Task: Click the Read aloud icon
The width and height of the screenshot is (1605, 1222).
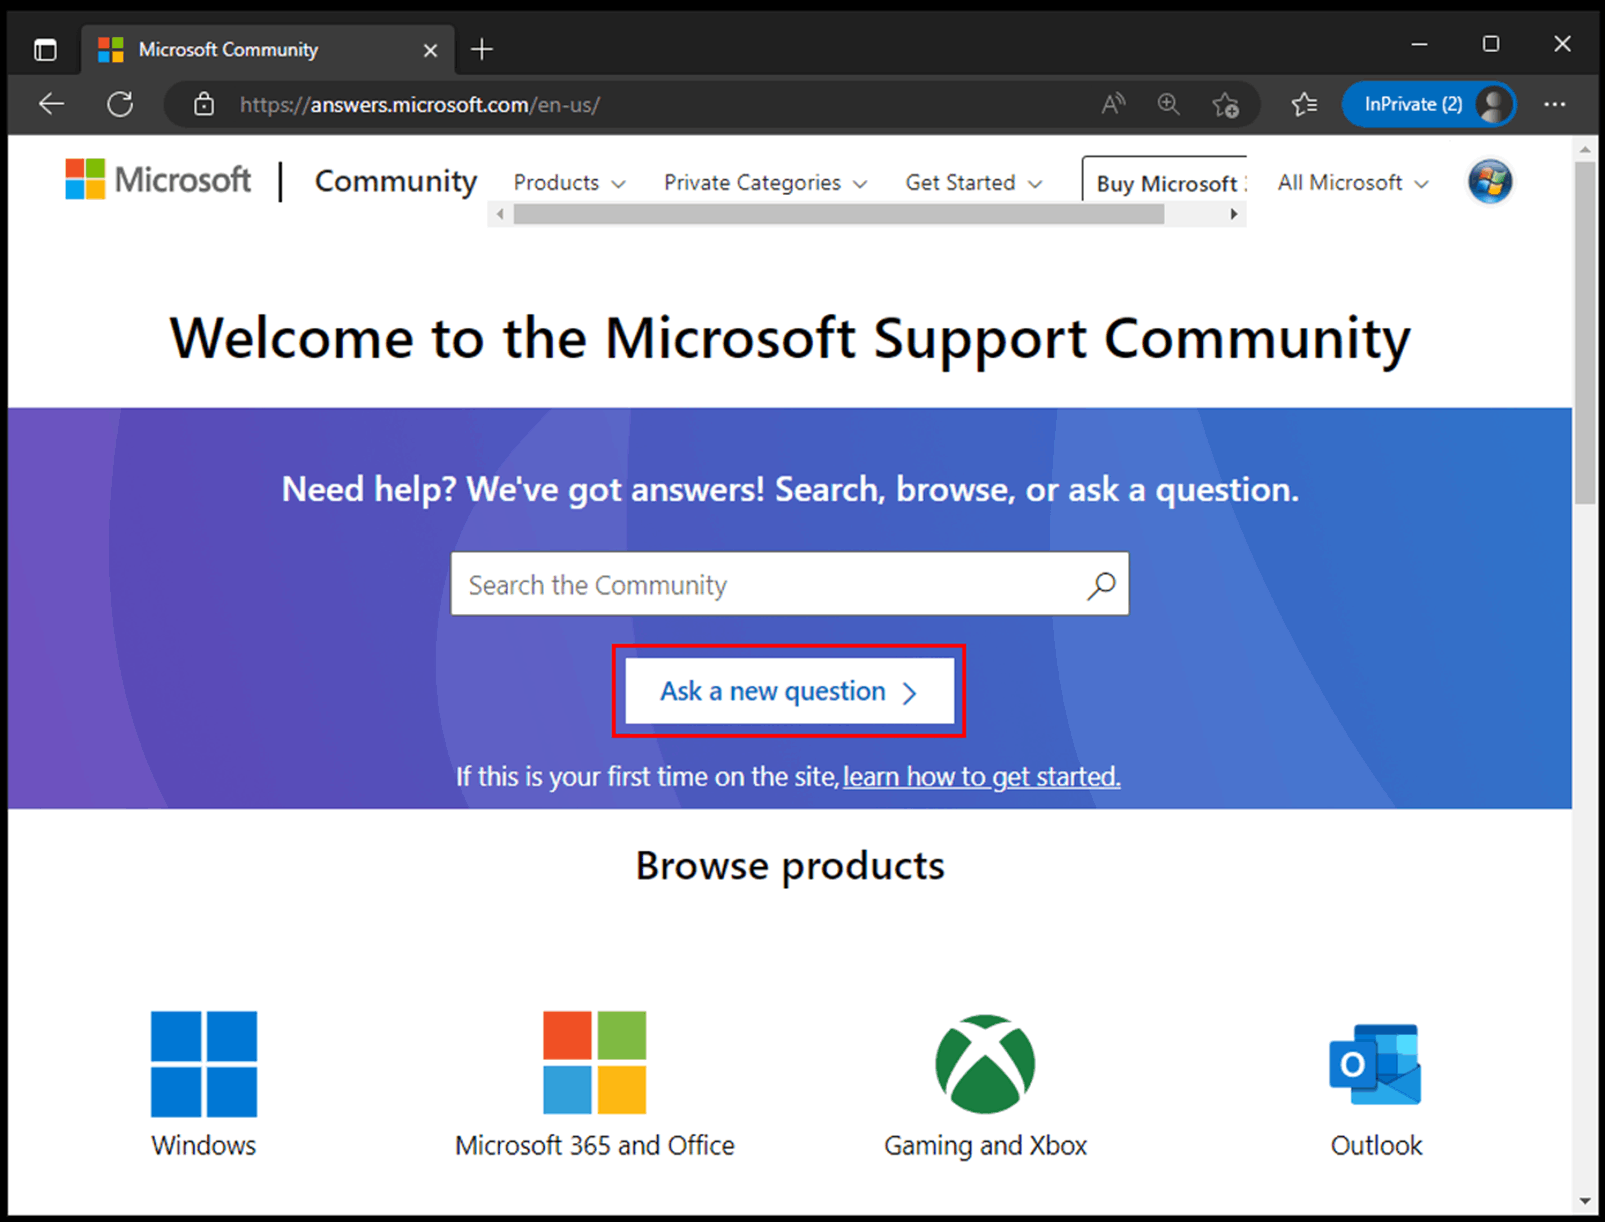Action: point(1113,104)
